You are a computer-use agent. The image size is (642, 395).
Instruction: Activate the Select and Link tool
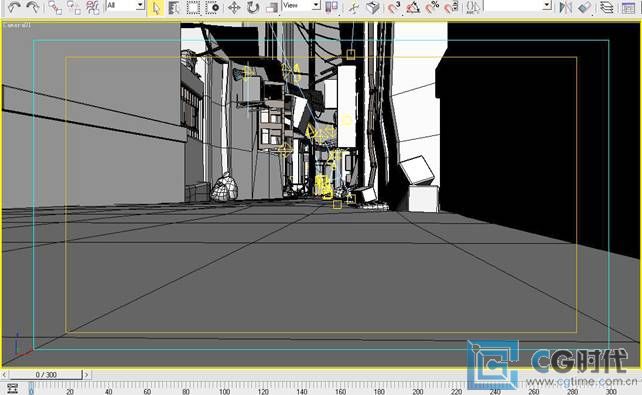[x=55, y=7]
